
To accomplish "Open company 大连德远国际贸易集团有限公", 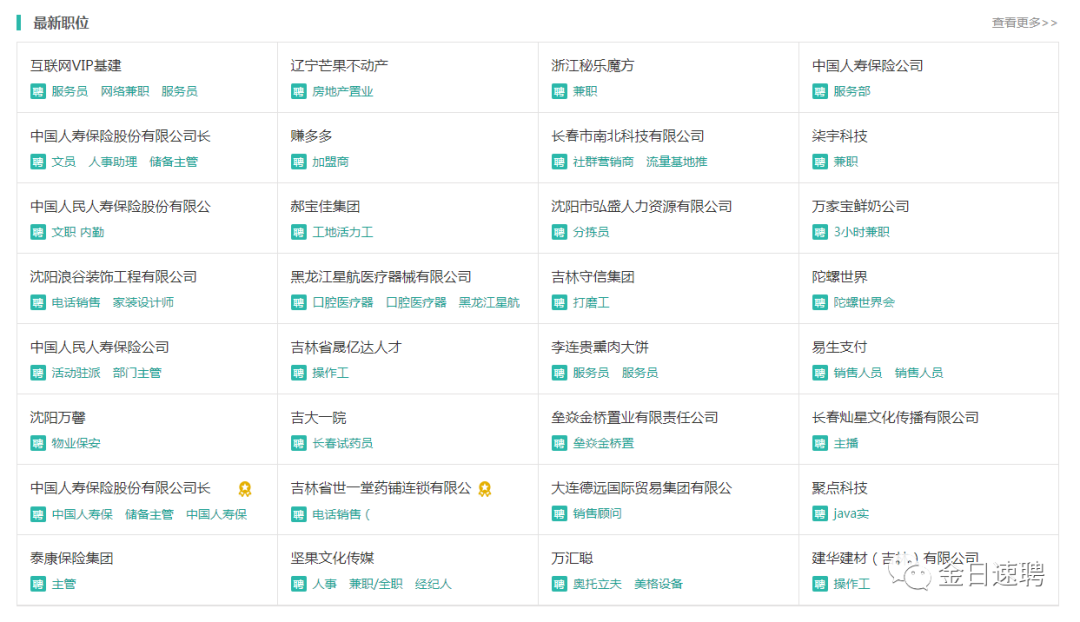I will coord(641,488).
